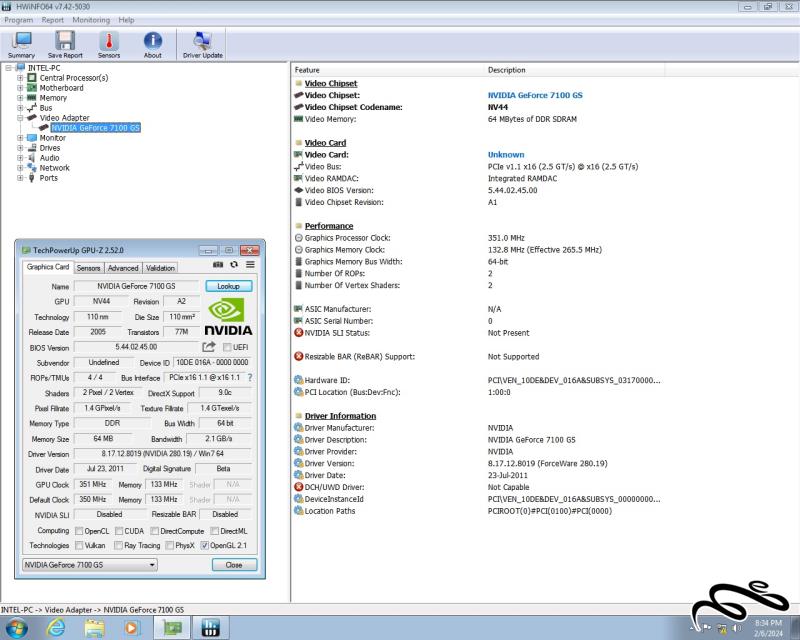The image size is (800, 640).
Task: Toggle the OpenGL 2.1 checkbox
Action: click(x=205, y=546)
